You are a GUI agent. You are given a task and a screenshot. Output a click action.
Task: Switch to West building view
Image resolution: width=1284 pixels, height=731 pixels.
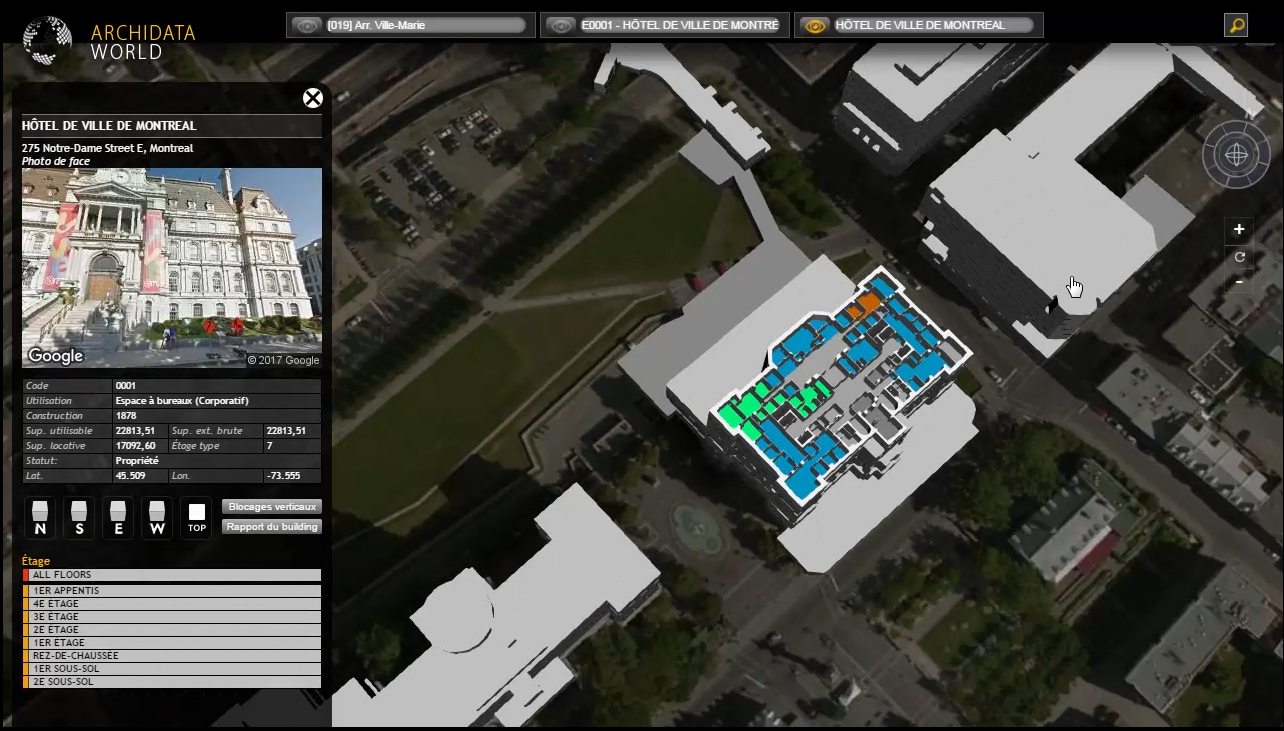[x=157, y=518]
